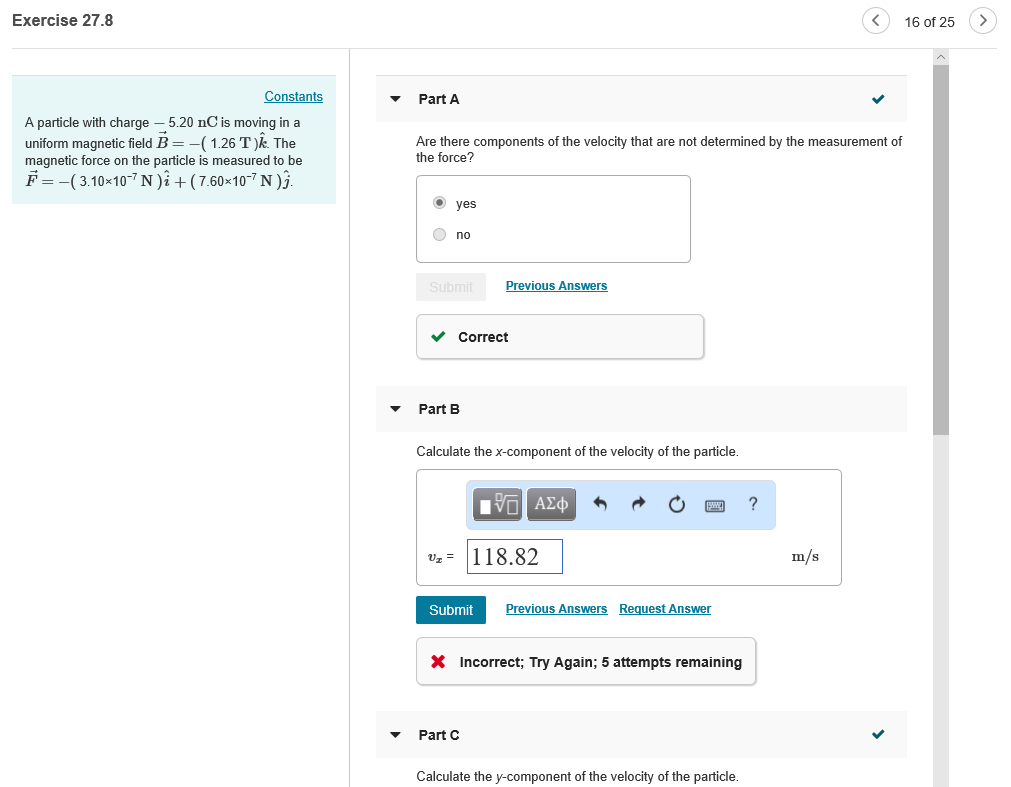This screenshot has width=1011, height=787.
Task: Go back using the left navigation arrow
Action: (876, 20)
